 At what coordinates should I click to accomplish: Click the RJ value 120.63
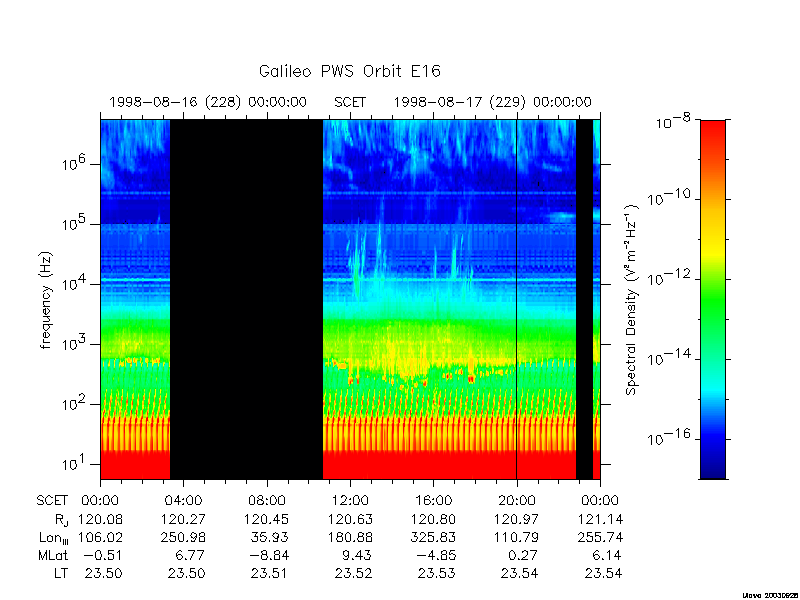[x=350, y=519]
